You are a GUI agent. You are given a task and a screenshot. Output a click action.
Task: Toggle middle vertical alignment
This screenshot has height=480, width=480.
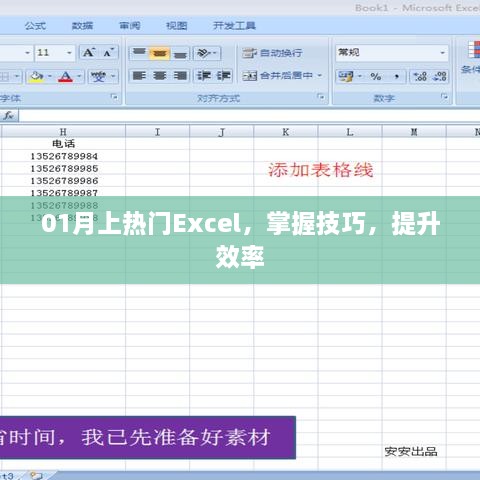point(159,53)
